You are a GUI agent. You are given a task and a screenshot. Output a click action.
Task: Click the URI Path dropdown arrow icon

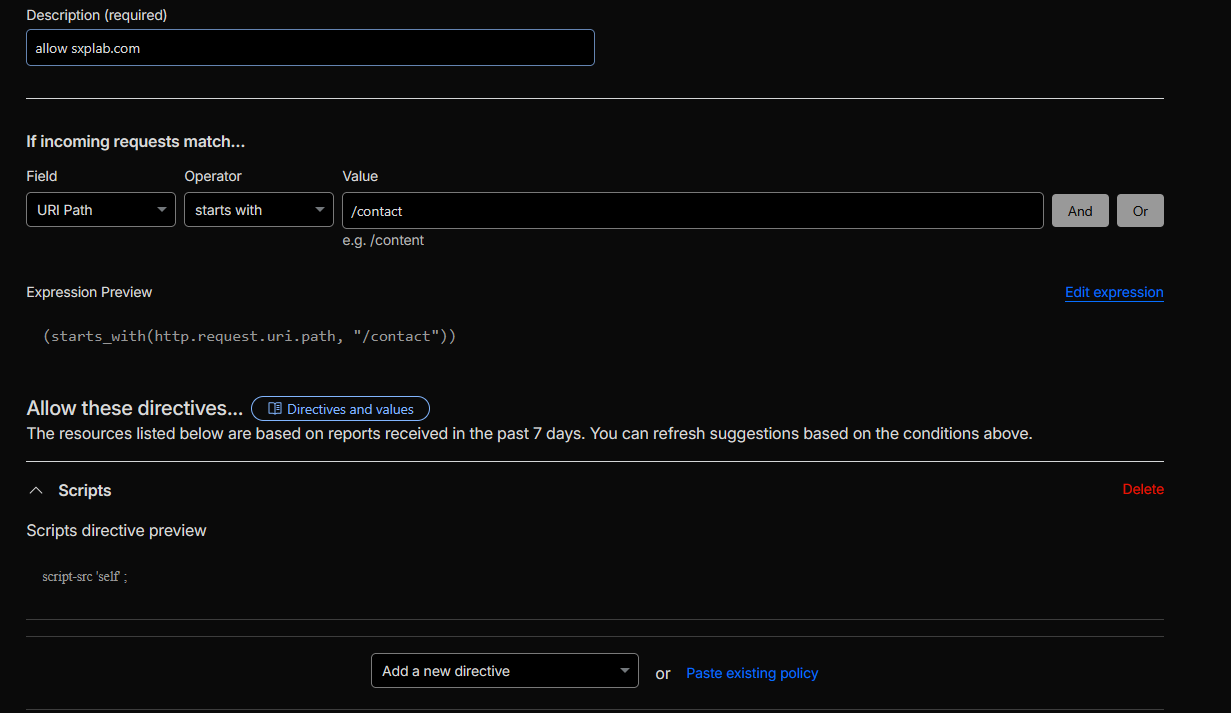161,209
